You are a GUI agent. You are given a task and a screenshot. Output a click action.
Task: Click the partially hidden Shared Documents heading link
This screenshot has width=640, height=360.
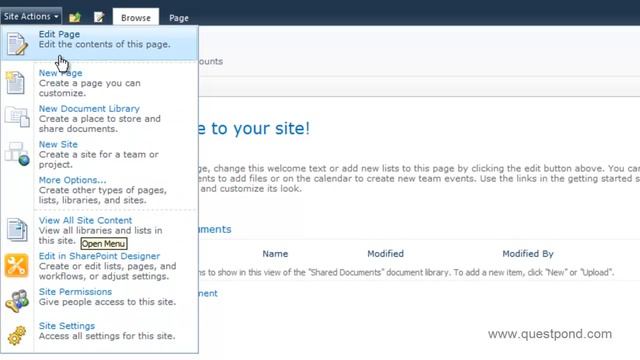(x=215, y=229)
